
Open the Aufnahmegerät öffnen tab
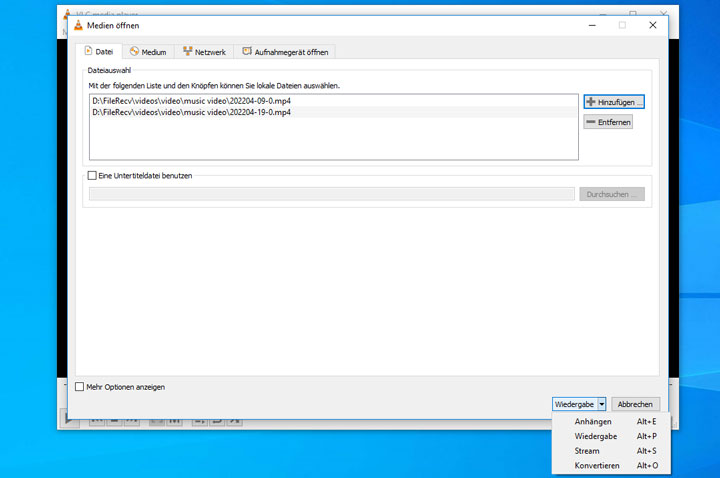(x=285, y=52)
